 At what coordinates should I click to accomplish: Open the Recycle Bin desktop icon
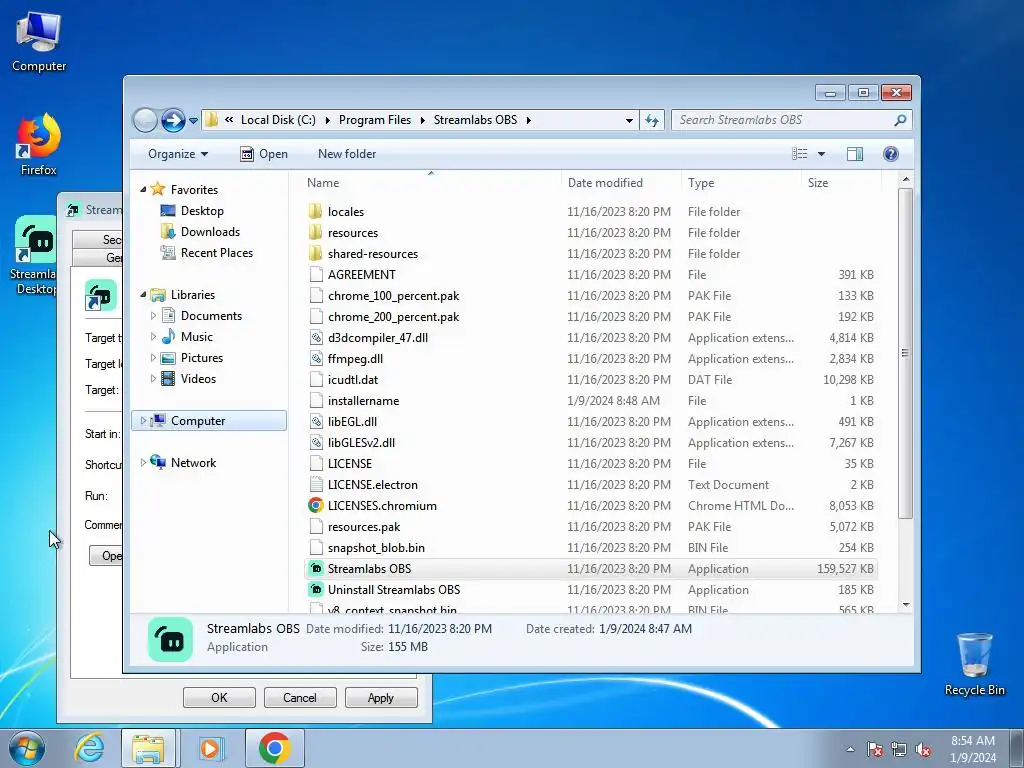click(974, 664)
